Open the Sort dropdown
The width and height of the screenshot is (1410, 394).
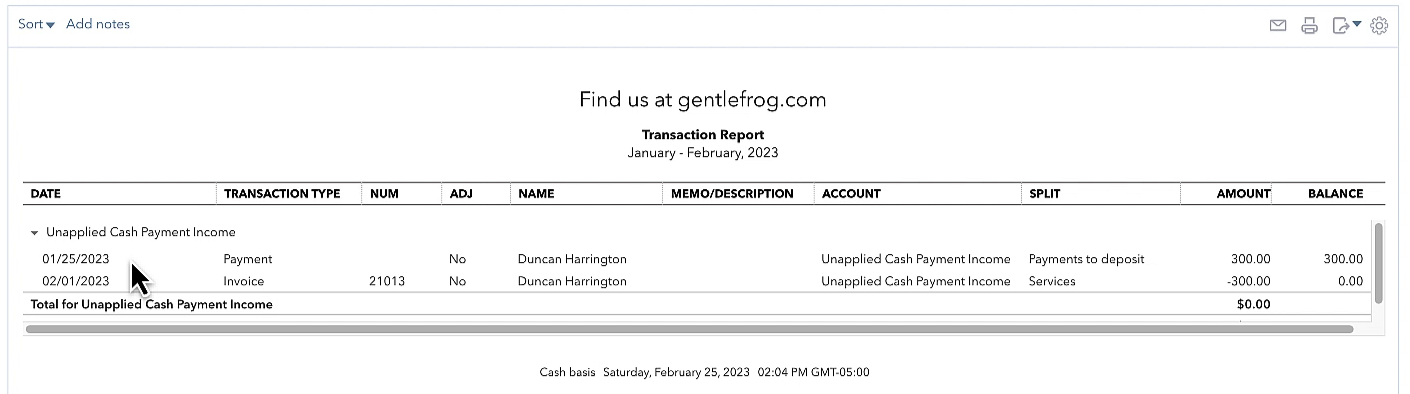pos(36,24)
